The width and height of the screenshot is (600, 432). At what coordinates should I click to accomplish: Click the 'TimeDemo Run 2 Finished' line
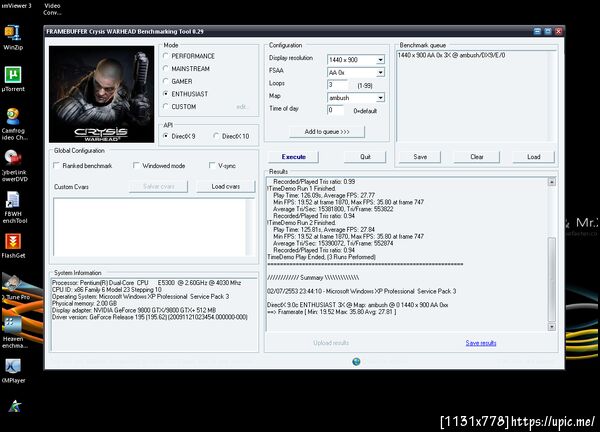(x=302, y=222)
